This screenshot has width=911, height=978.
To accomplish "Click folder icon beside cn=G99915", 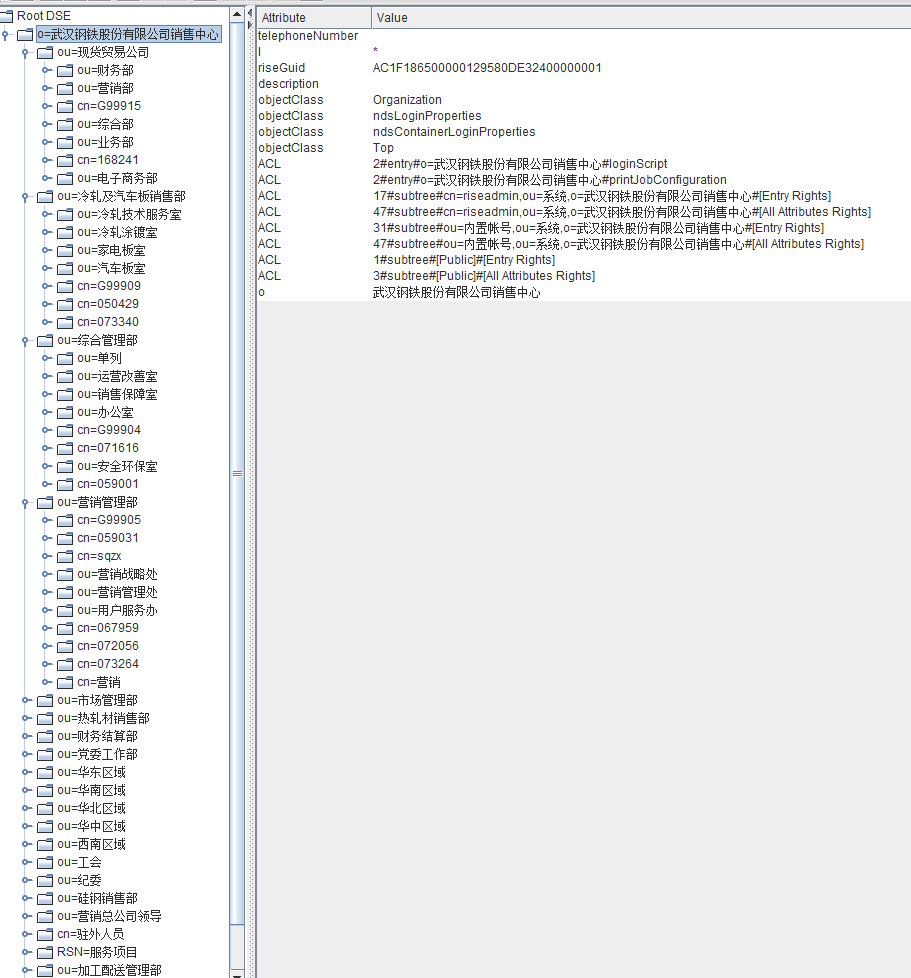I will click(65, 106).
